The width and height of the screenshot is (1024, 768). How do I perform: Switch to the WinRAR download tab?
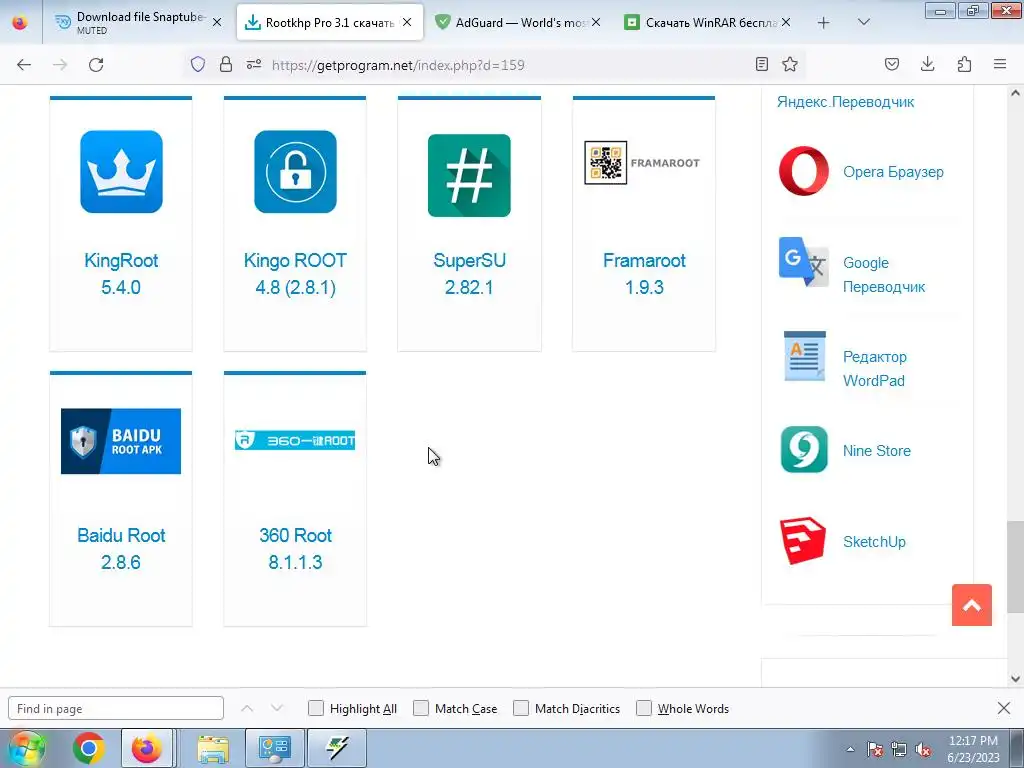coord(709,22)
